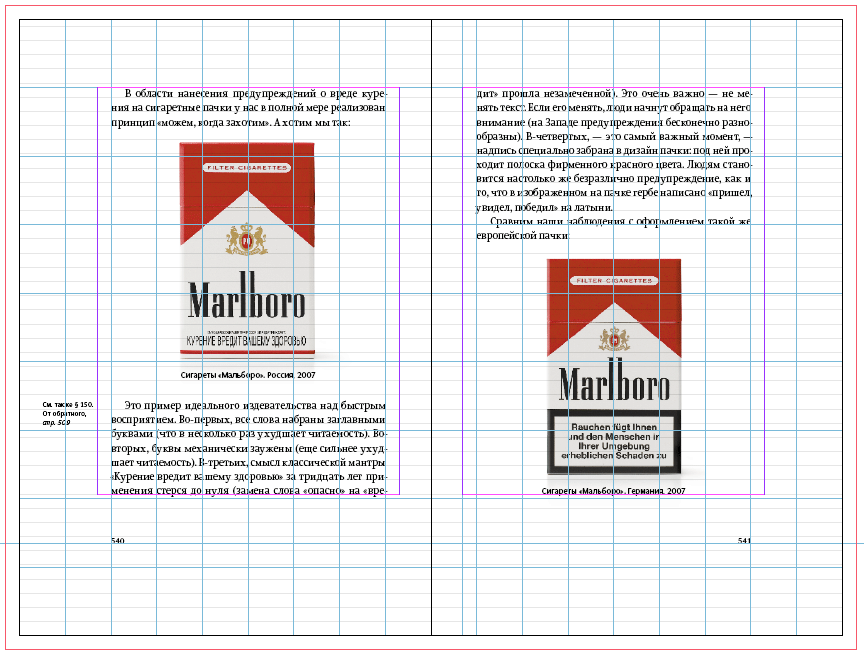This screenshot has height=656, width=864.
Task: Click the Marlboro logo on the German pack
Action: point(613,380)
